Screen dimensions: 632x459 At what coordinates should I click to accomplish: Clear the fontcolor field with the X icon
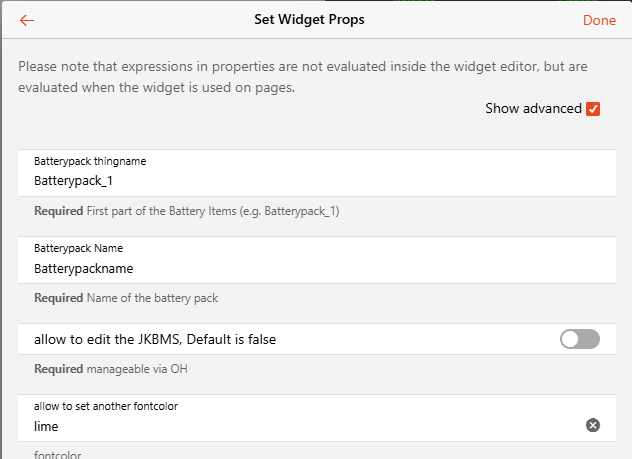click(592, 426)
